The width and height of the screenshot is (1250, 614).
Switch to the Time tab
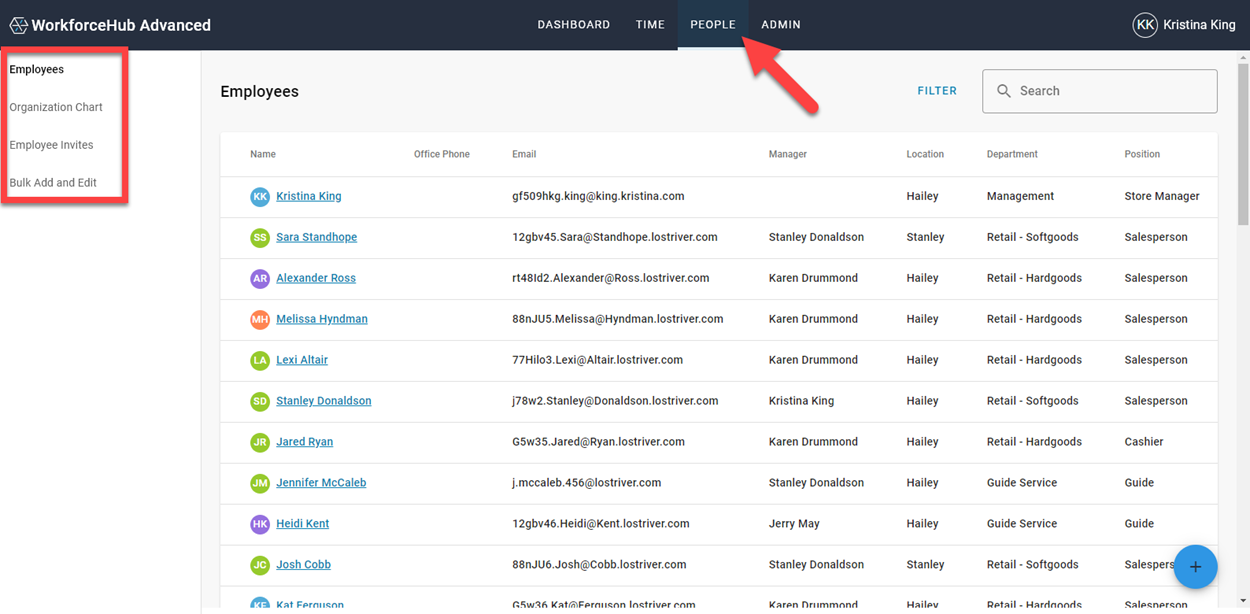click(x=650, y=25)
